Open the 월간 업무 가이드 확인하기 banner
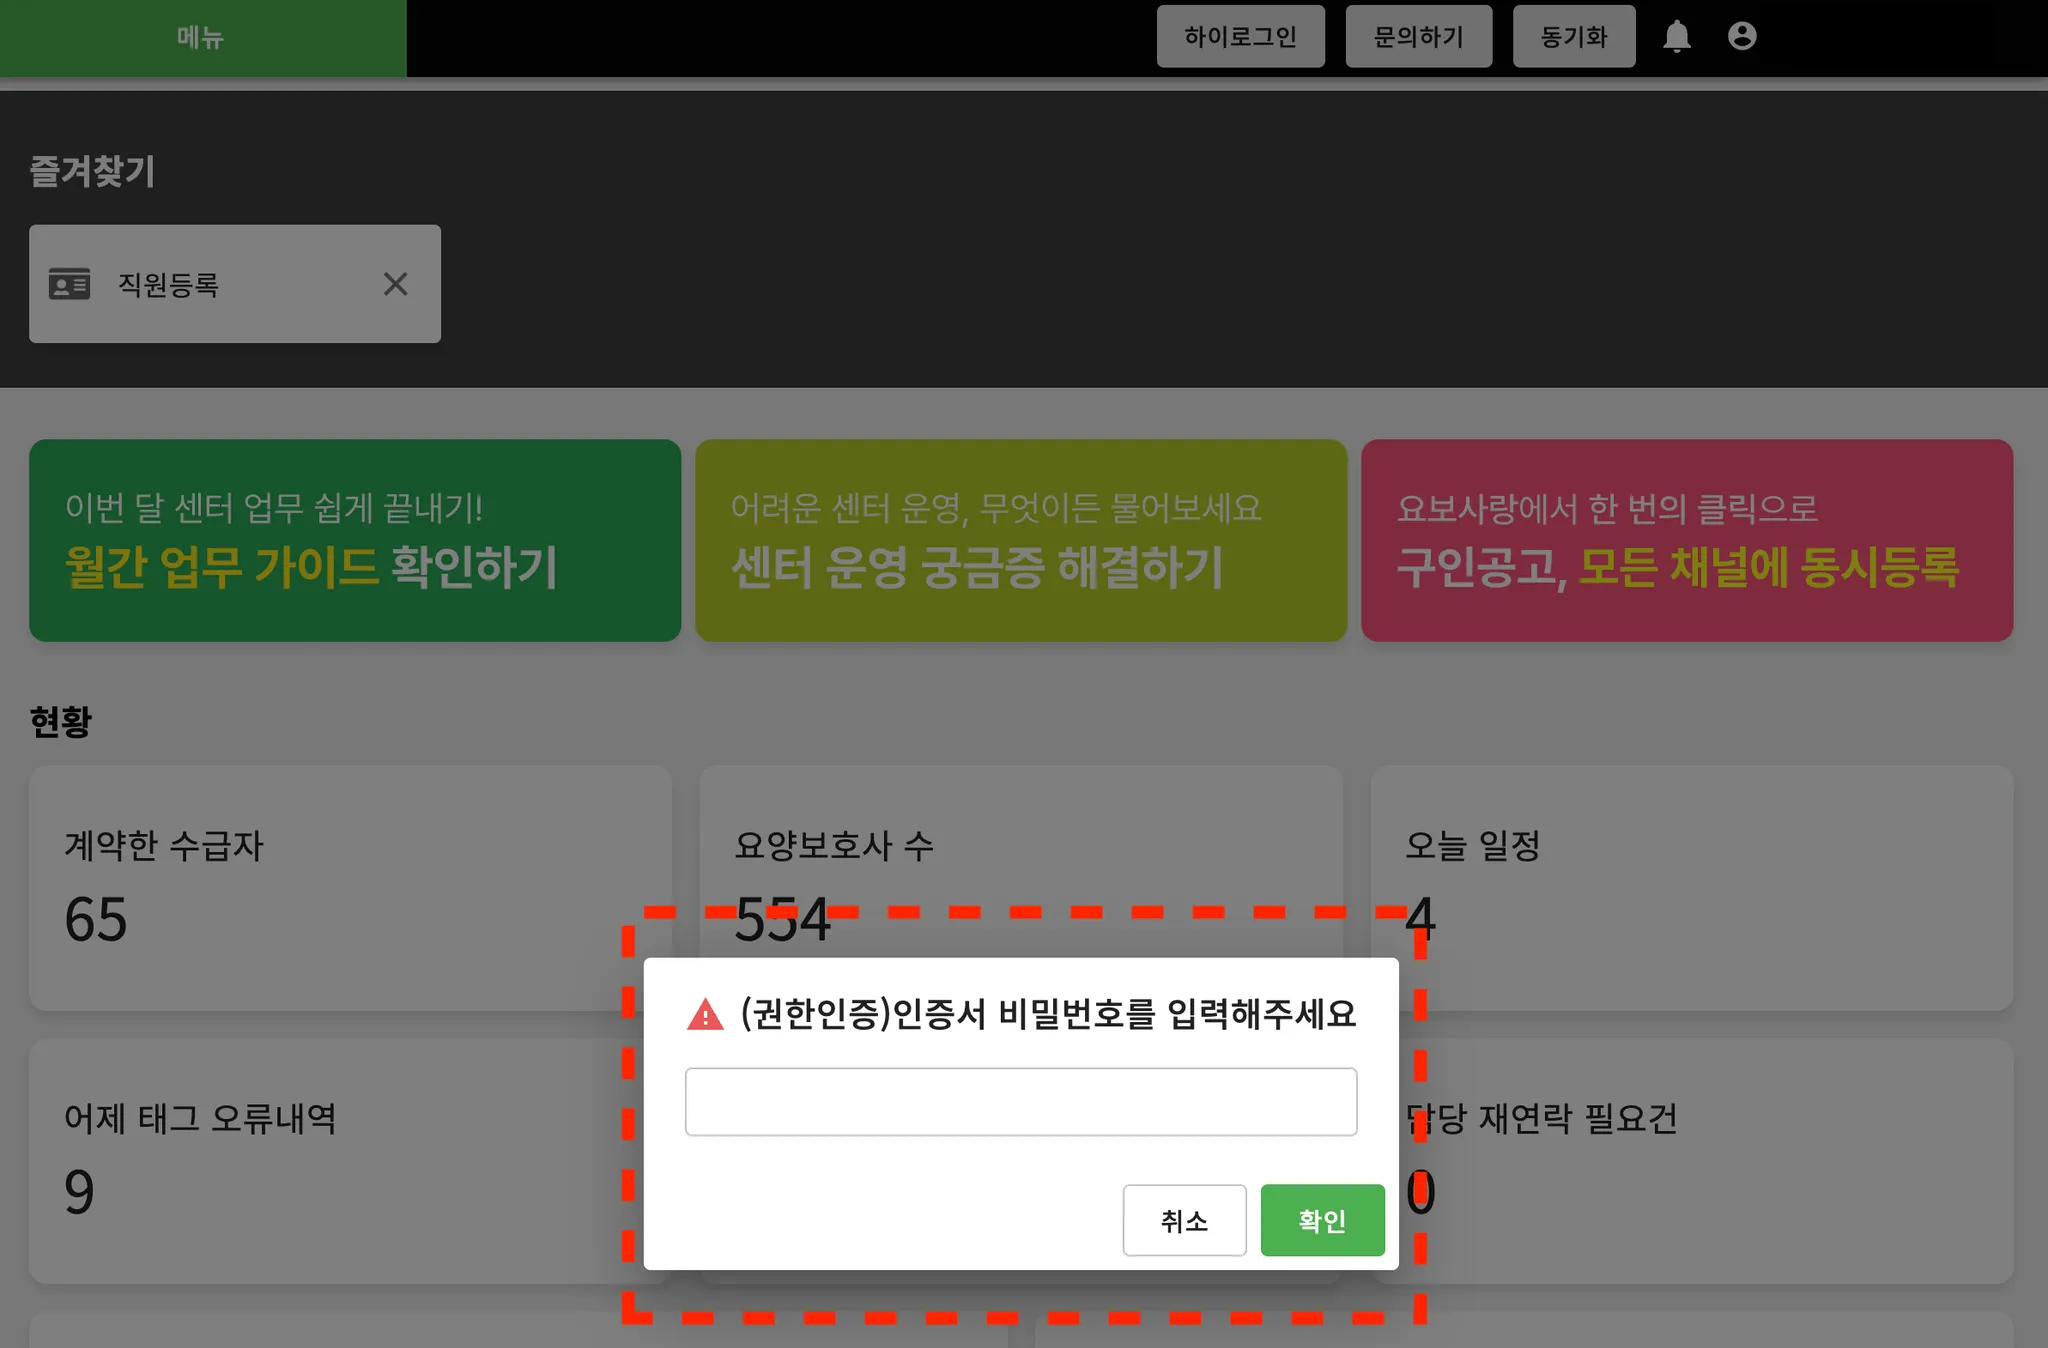Image resolution: width=2048 pixels, height=1348 pixels. 354,540
